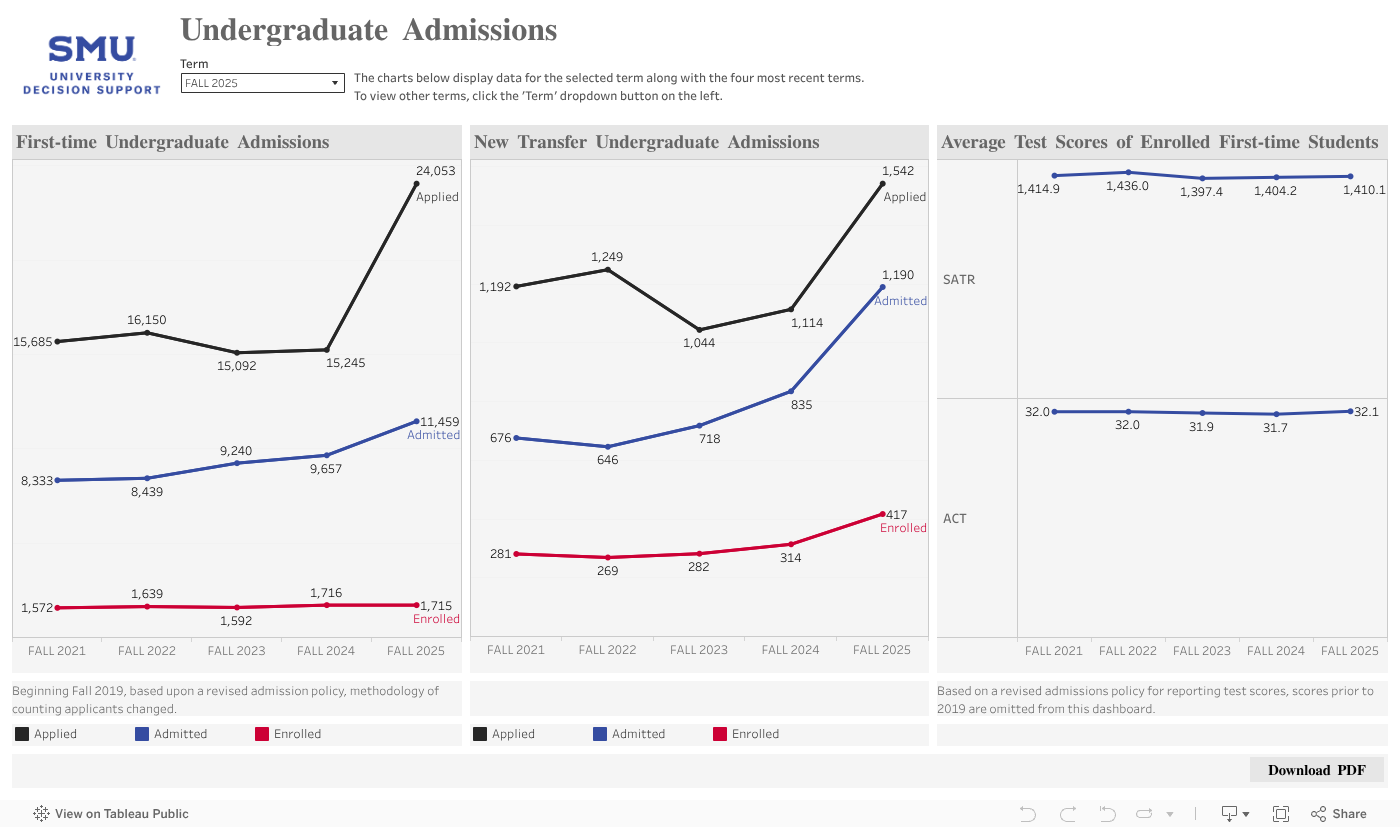Click the Tableau Public snowflake icon
Image resolution: width=1400 pixels, height=827 pixels.
click(40, 813)
